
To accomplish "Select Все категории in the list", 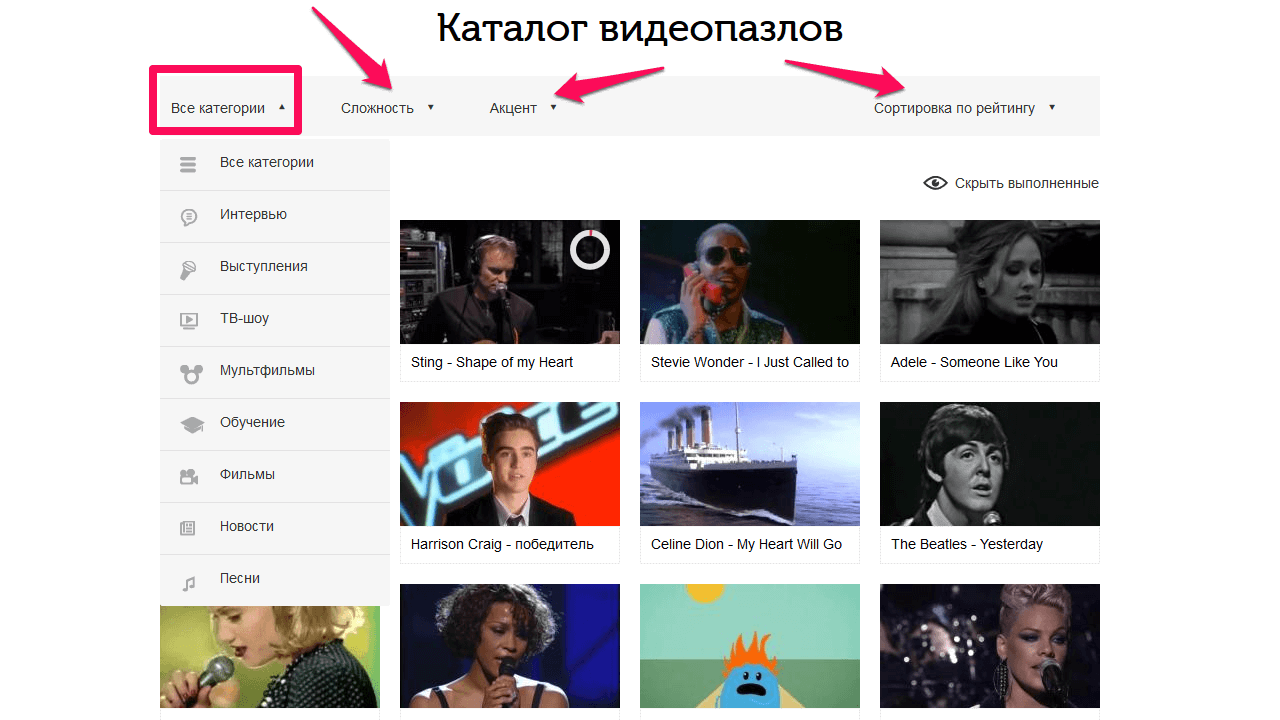I will (275, 165).
